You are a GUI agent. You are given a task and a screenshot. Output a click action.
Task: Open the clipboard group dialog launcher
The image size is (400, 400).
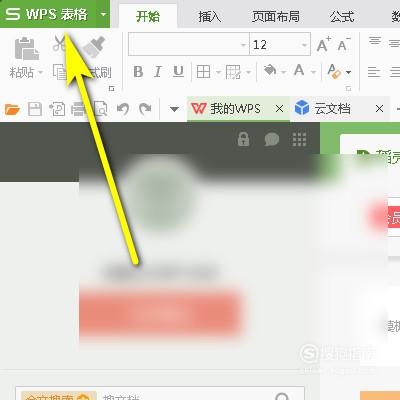[112, 88]
